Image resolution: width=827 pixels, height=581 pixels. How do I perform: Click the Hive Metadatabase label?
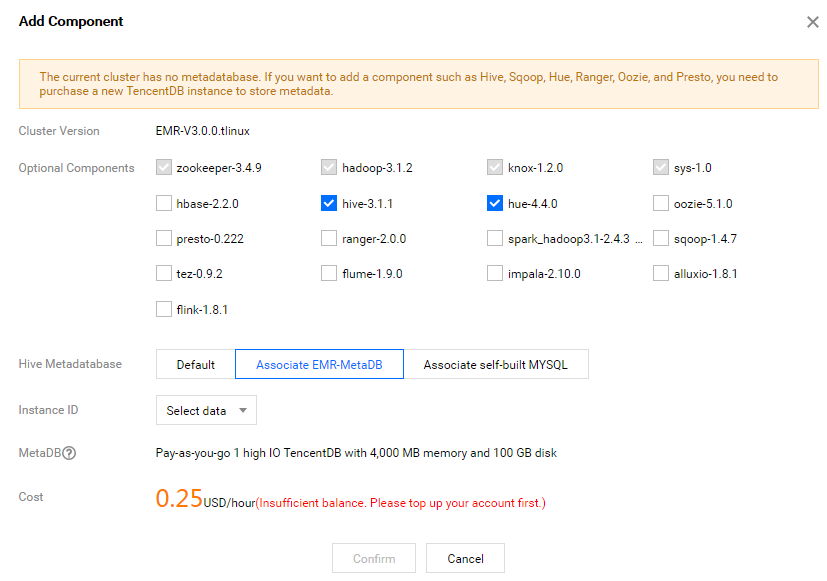click(70, 364)
